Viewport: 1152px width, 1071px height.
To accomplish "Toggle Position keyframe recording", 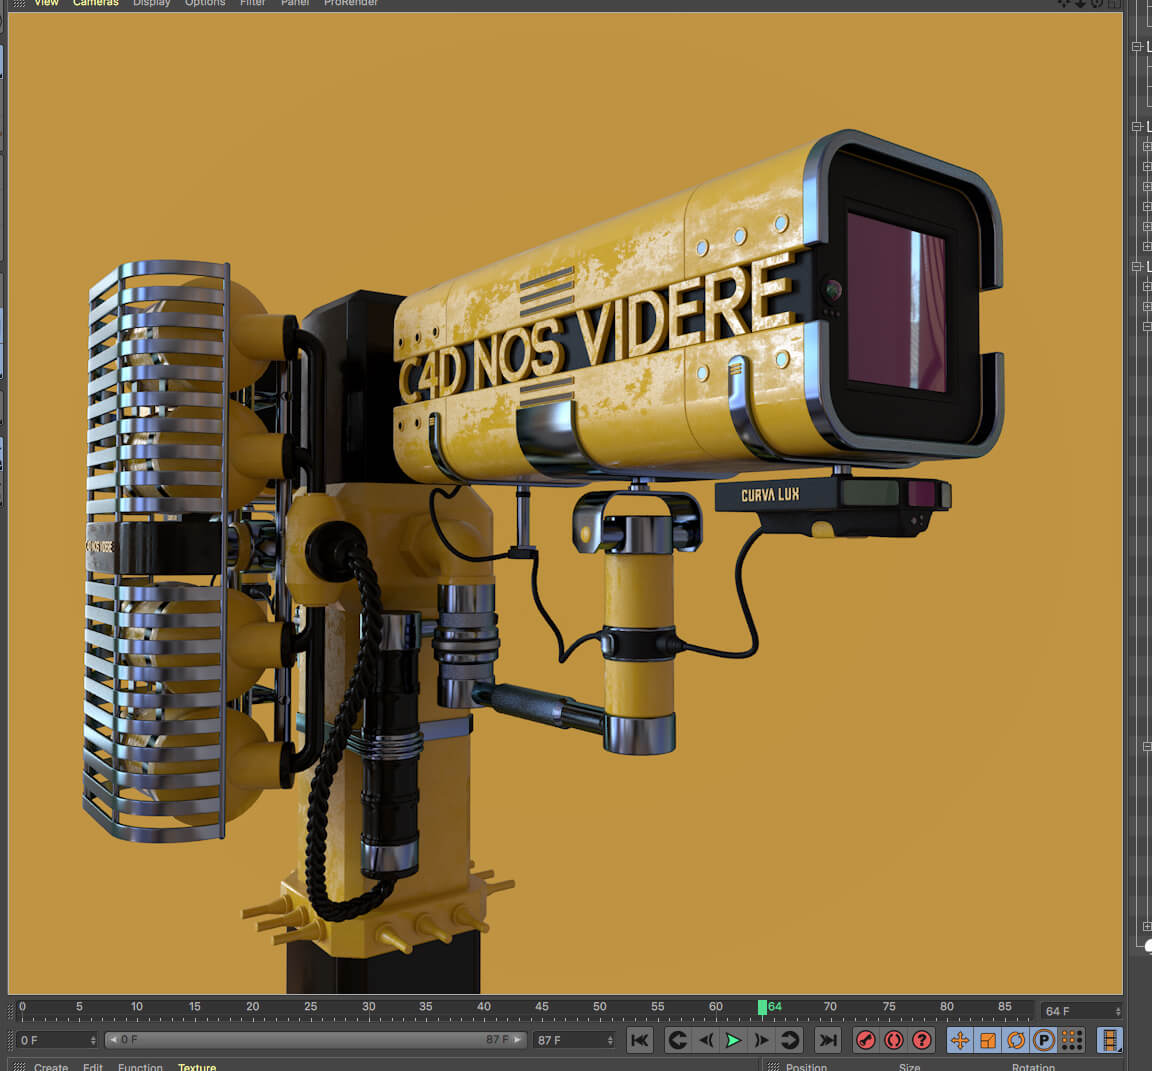I will click(960, 1040).
